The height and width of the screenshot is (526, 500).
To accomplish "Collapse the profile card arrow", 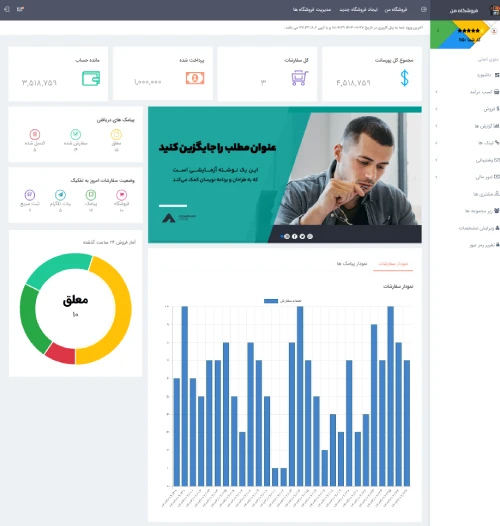I will pyautogui.click(x=438, y=31).
